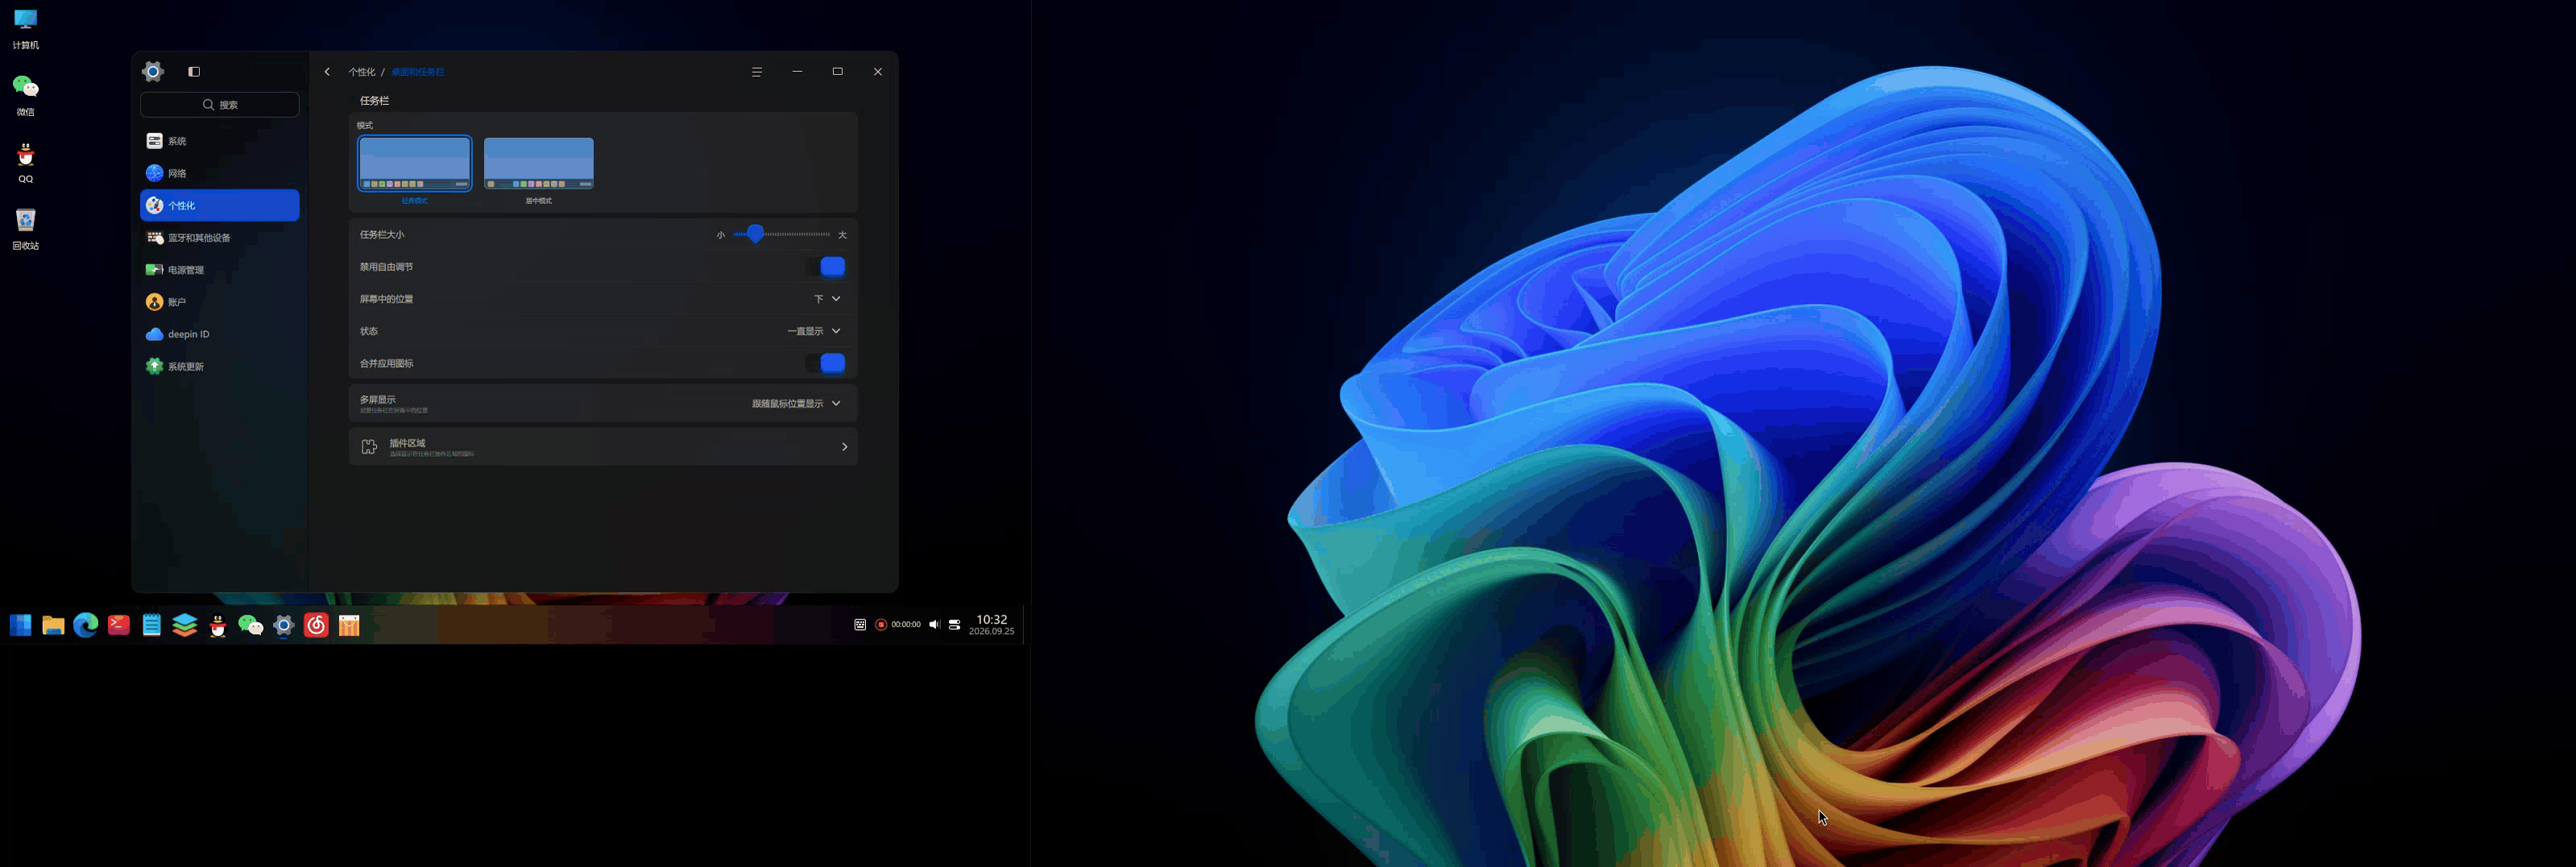Screen dimensions: 2576x867
Task: Select the 居中模式 taskbar mode thumbnail
Action: point(539,163)
